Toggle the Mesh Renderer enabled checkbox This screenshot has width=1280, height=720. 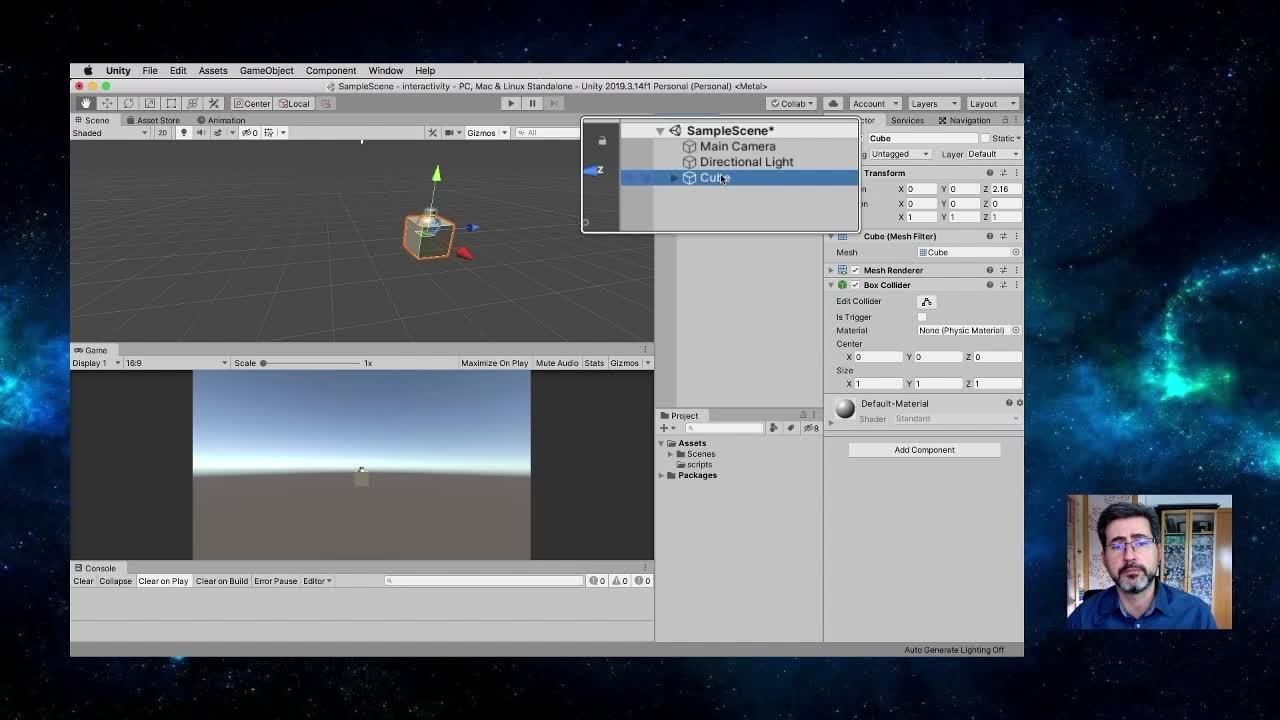(855, 270)
